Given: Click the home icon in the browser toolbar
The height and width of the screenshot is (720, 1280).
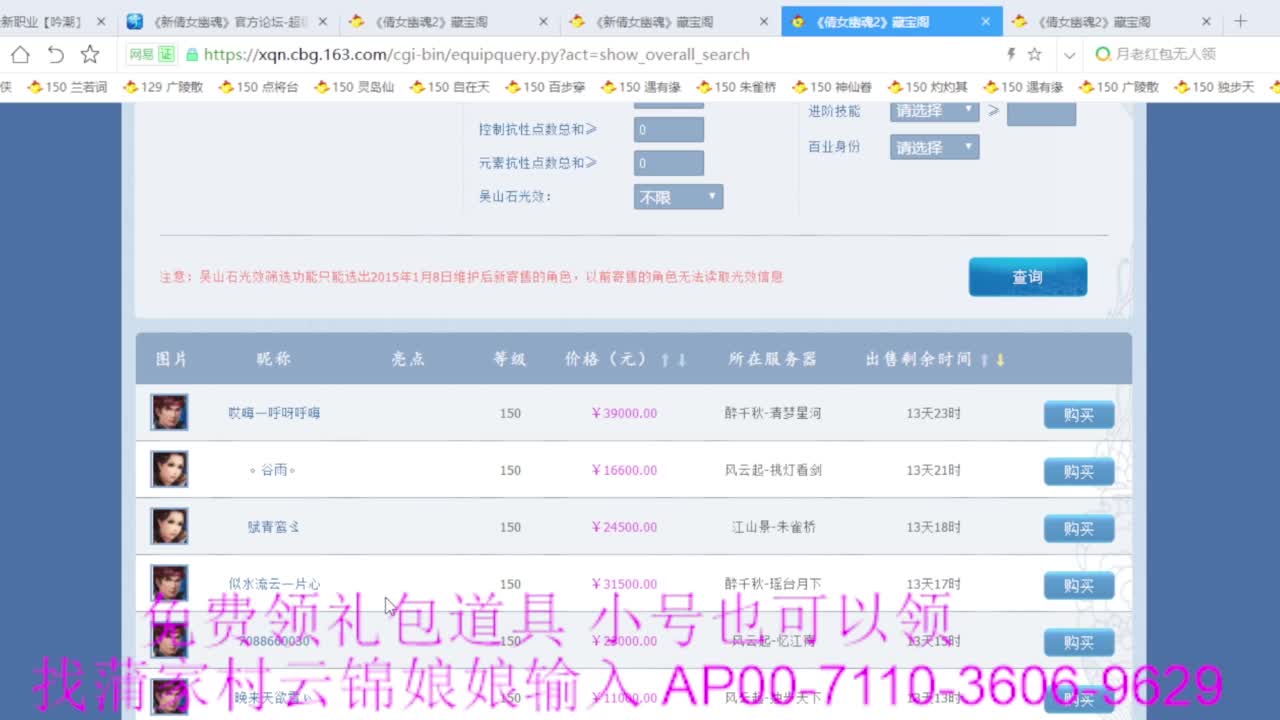Looking at the screenshot, I should pos(20,54).
